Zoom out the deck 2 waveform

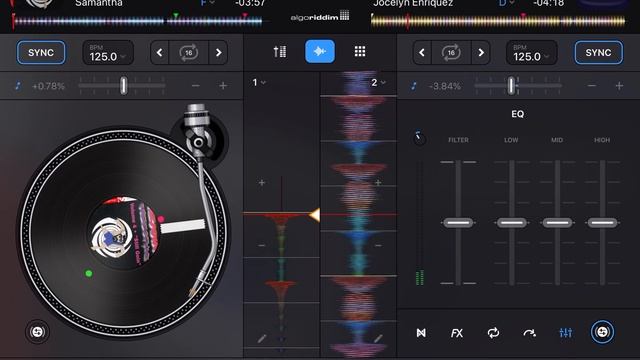tap(378, 245)
